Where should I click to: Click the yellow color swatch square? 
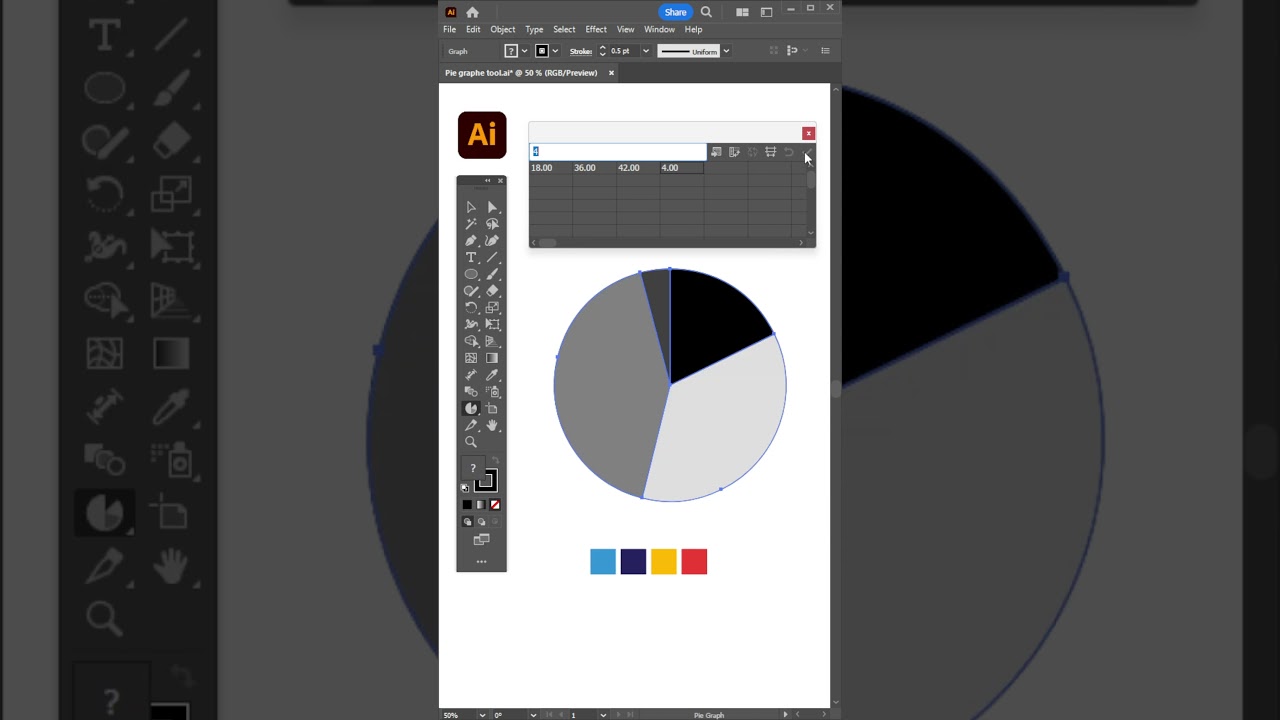pyautogui.click(x=664, y=562)
